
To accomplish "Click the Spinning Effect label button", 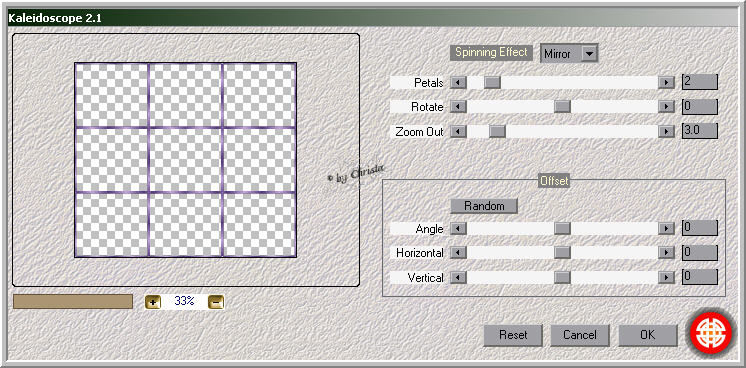I will 491,52.
